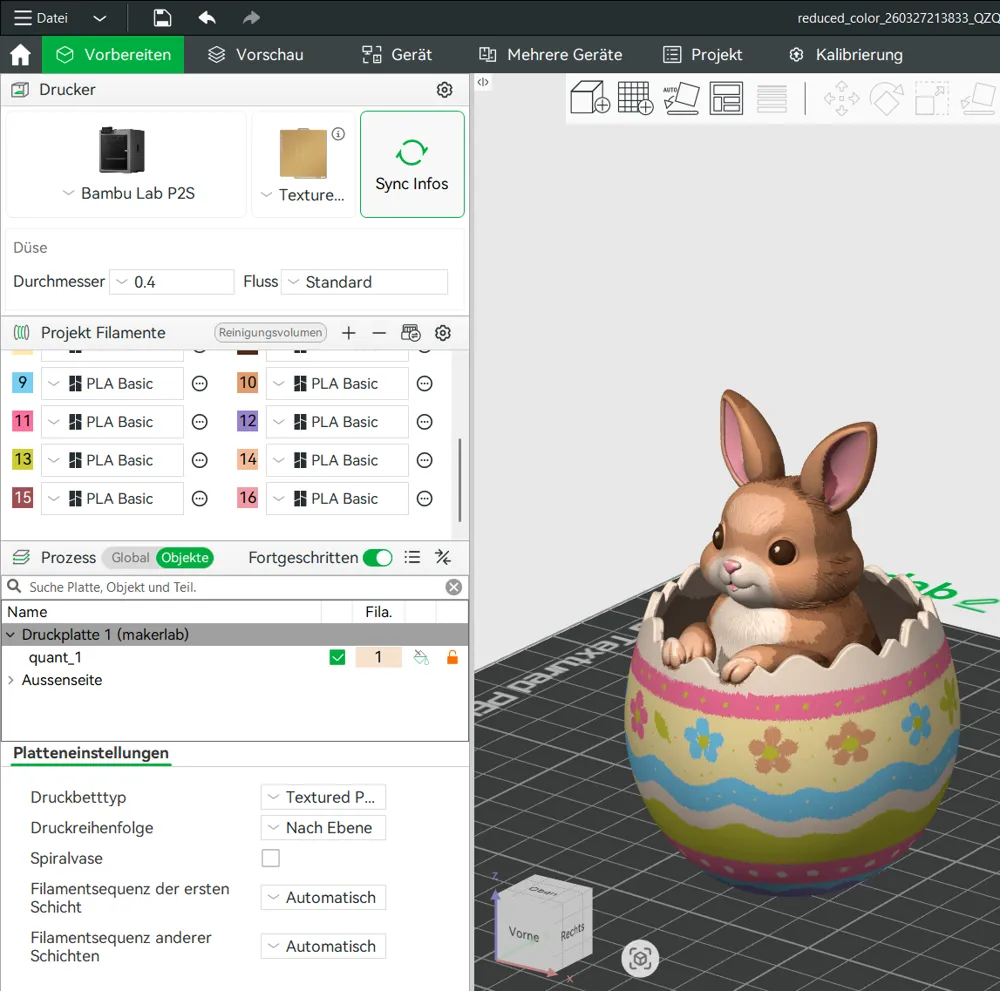Clear search with the X icon
1000x991 pixels.
(453, 587)
